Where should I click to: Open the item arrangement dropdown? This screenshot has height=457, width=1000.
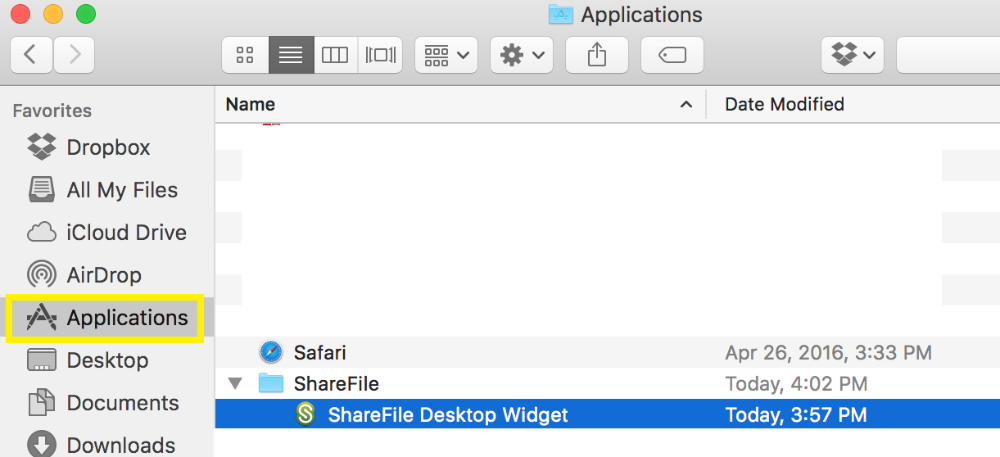coord(446,55)
